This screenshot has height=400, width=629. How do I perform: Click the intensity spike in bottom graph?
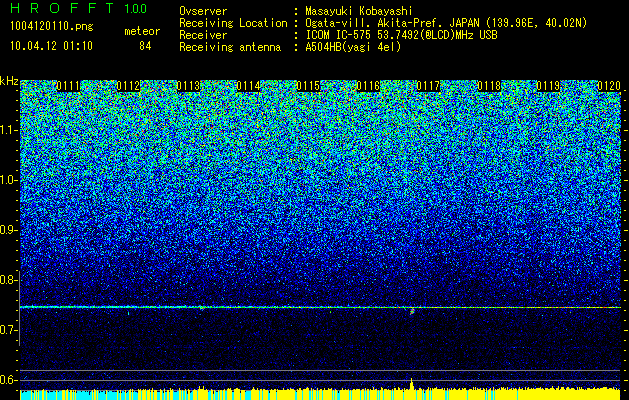pos(412,384)
